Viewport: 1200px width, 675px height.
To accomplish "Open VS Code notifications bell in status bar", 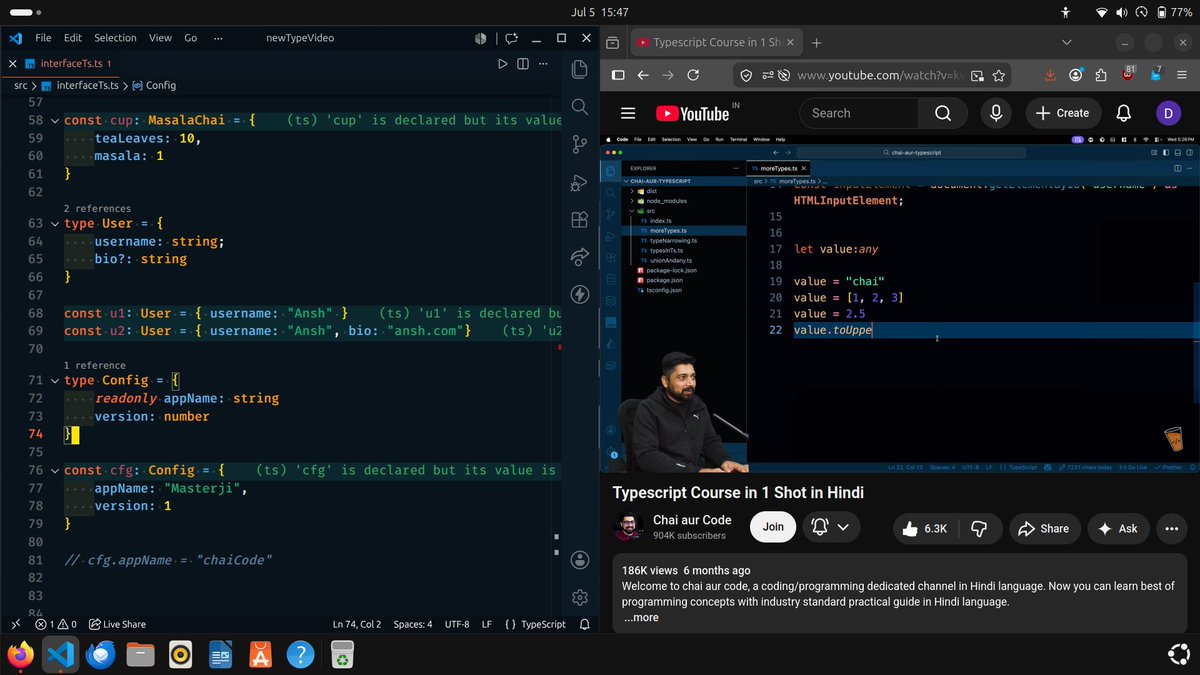I will [584, 624].
